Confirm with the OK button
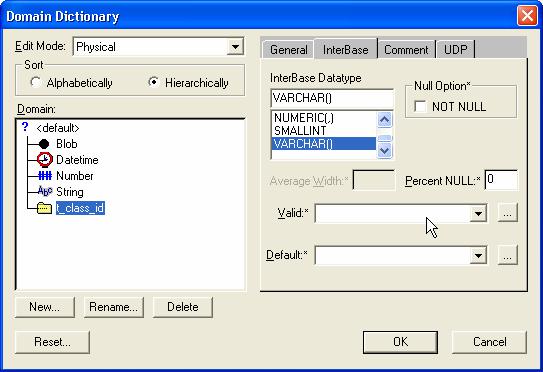Screen dimensions: 543x372 tap(400, 342)
